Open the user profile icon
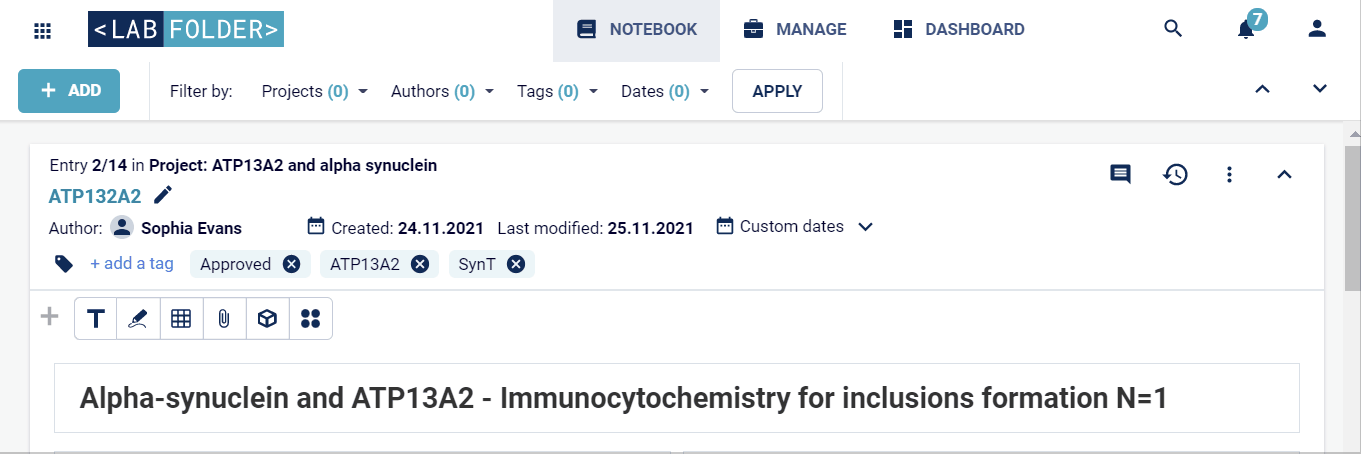The width and height of the screenshot is (1361, 454). pyautogui.click(x=1317, y=29)
